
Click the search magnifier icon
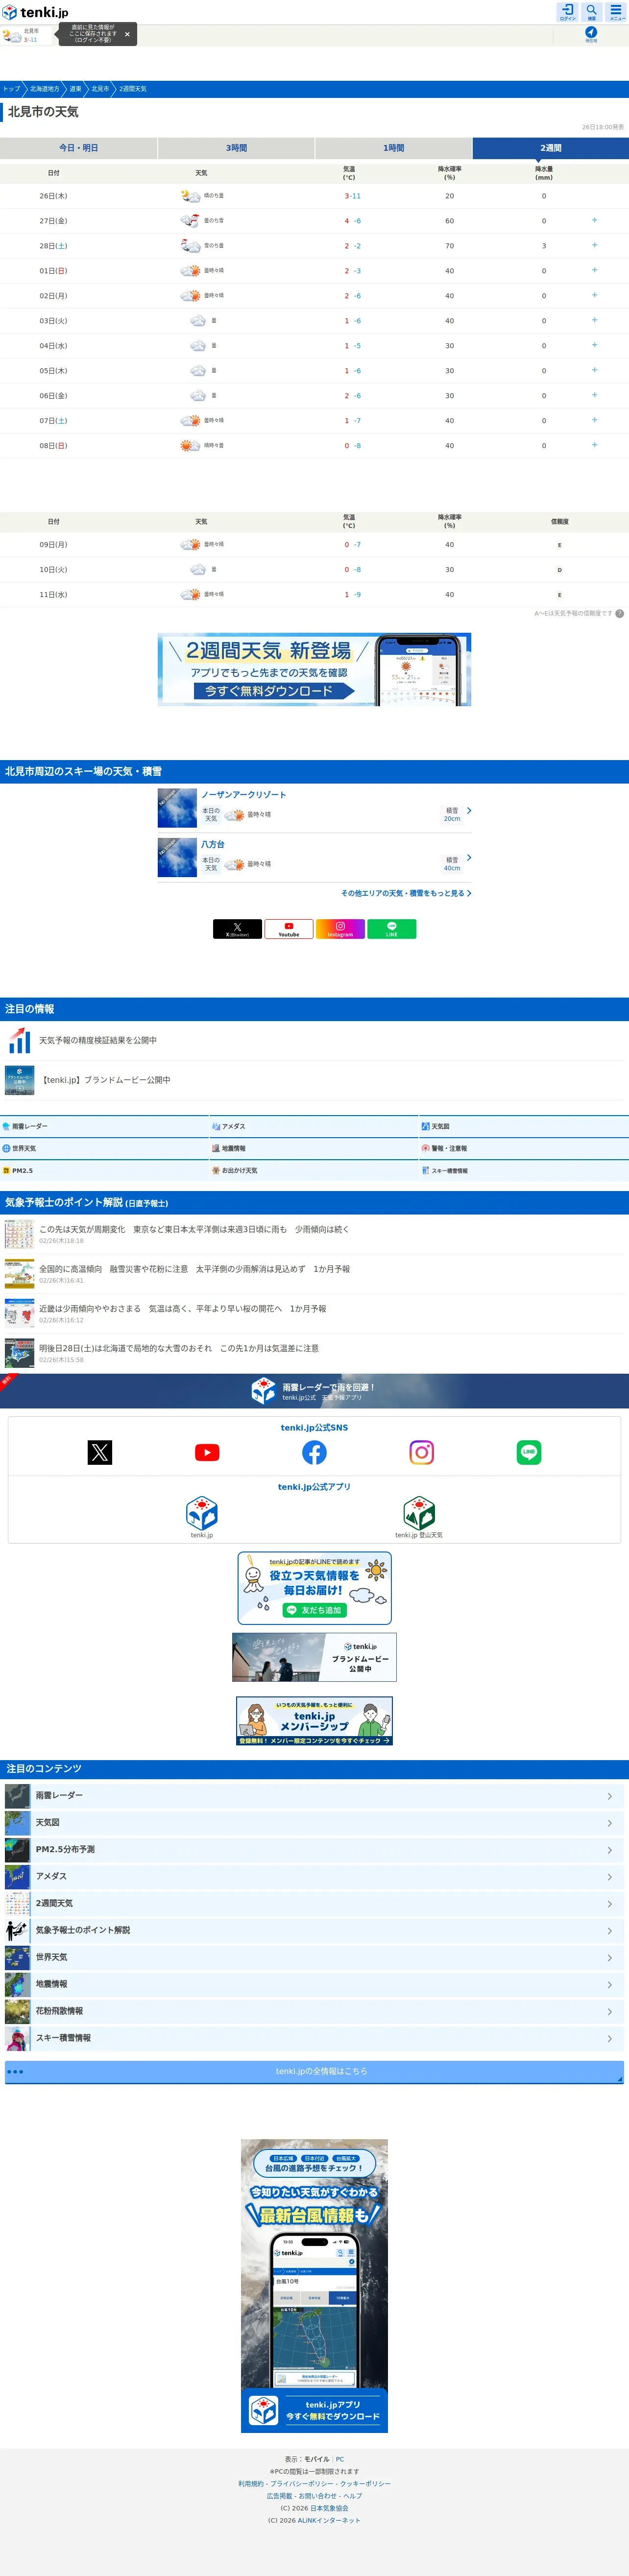pos(591,12)
